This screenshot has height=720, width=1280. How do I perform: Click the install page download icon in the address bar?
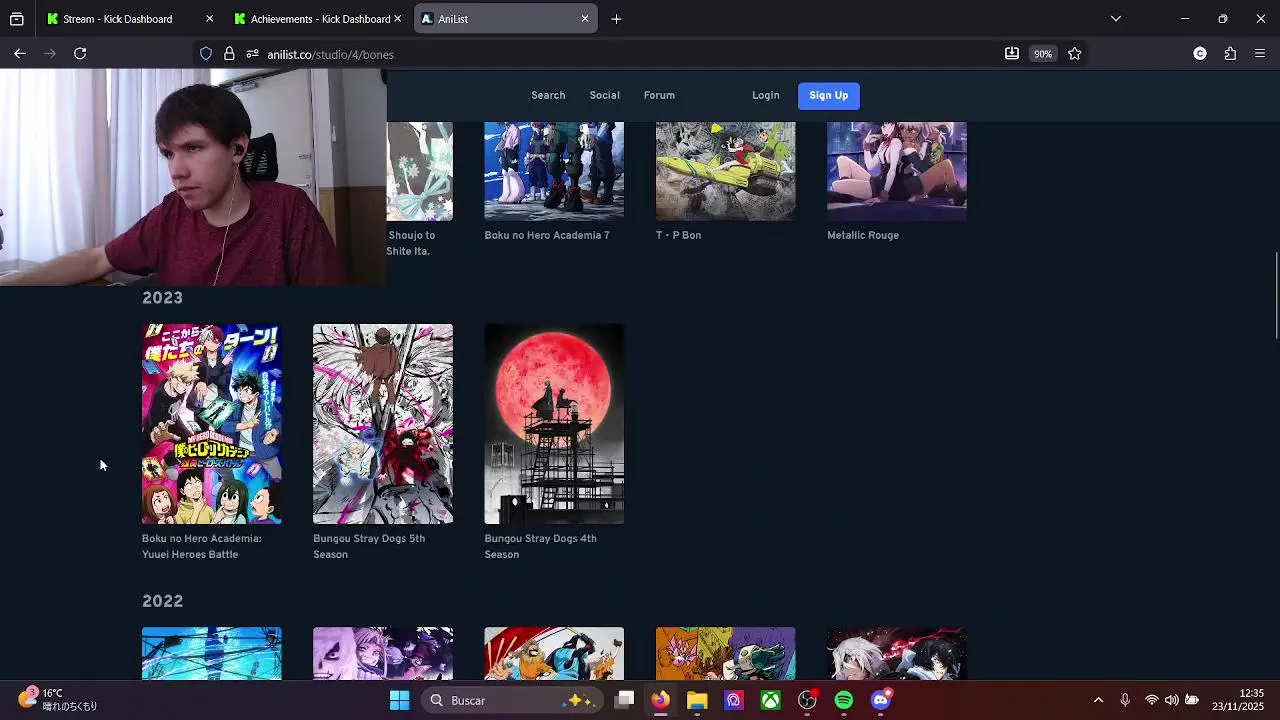click(x=1012, y=54)
